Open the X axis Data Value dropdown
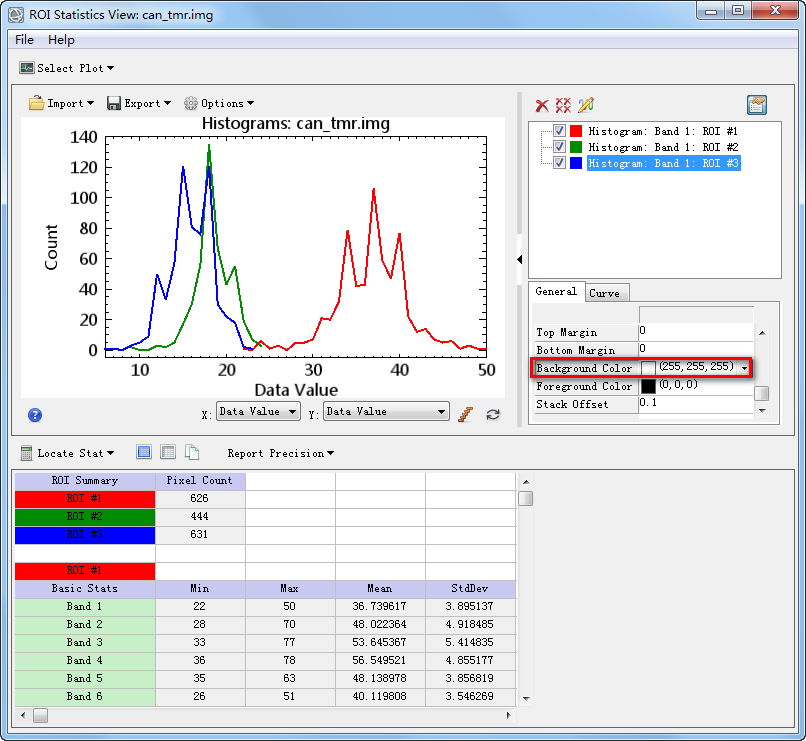The image size is (806, 741). pyautogui.click(x=258, y=412)
